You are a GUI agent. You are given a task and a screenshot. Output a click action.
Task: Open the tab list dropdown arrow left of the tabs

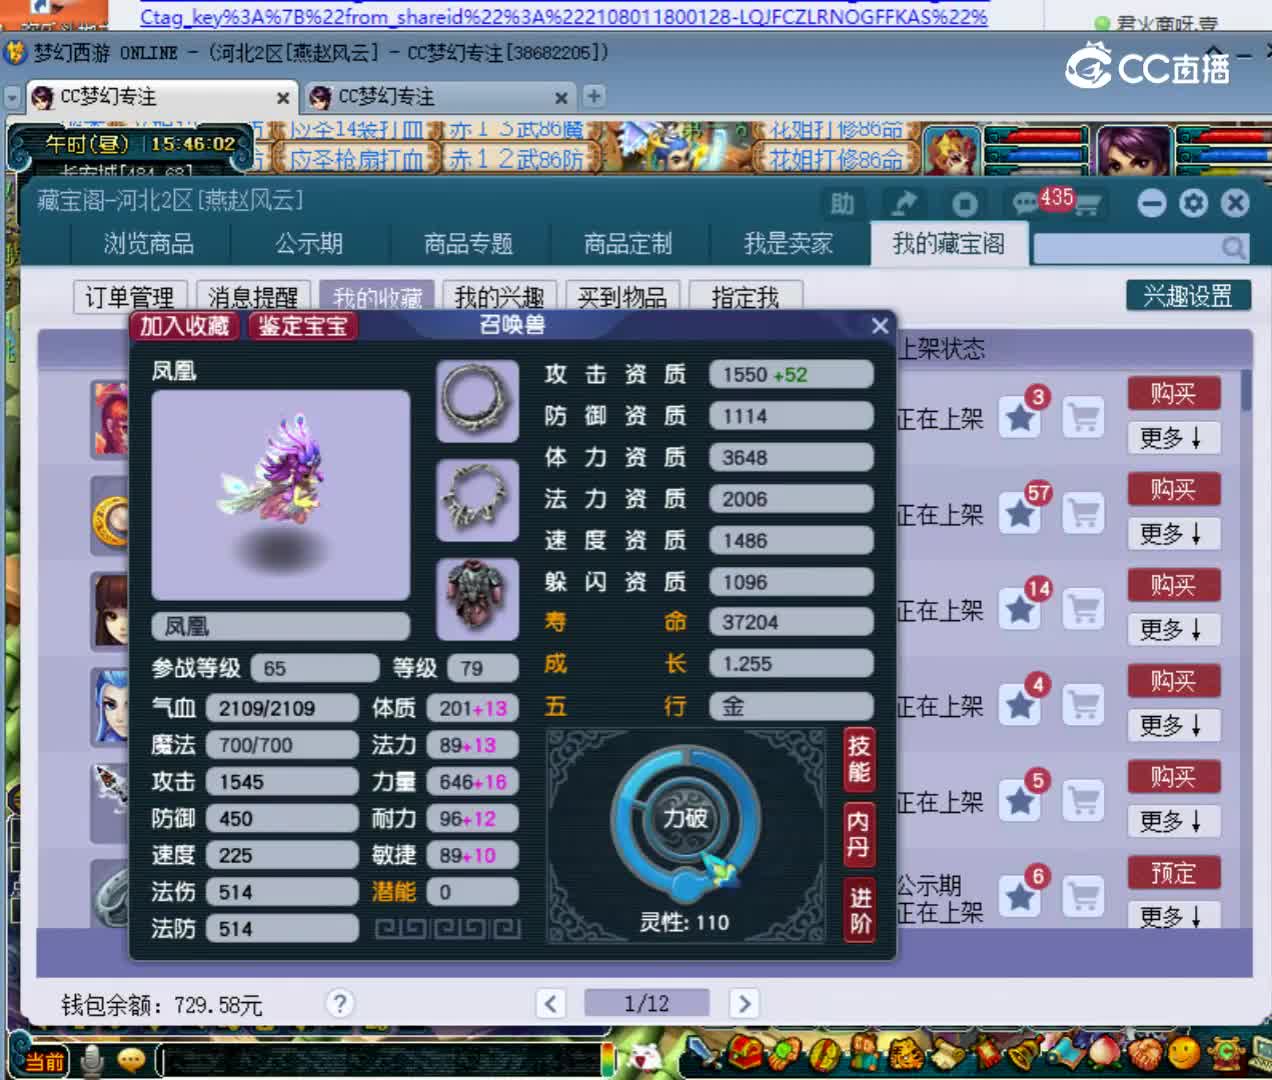(13, 98)
